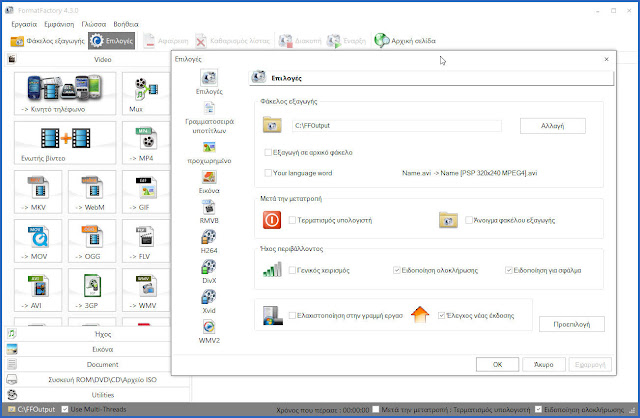
Task: Expand the Εικόνα category panel
Action: [x=88, y=349]
